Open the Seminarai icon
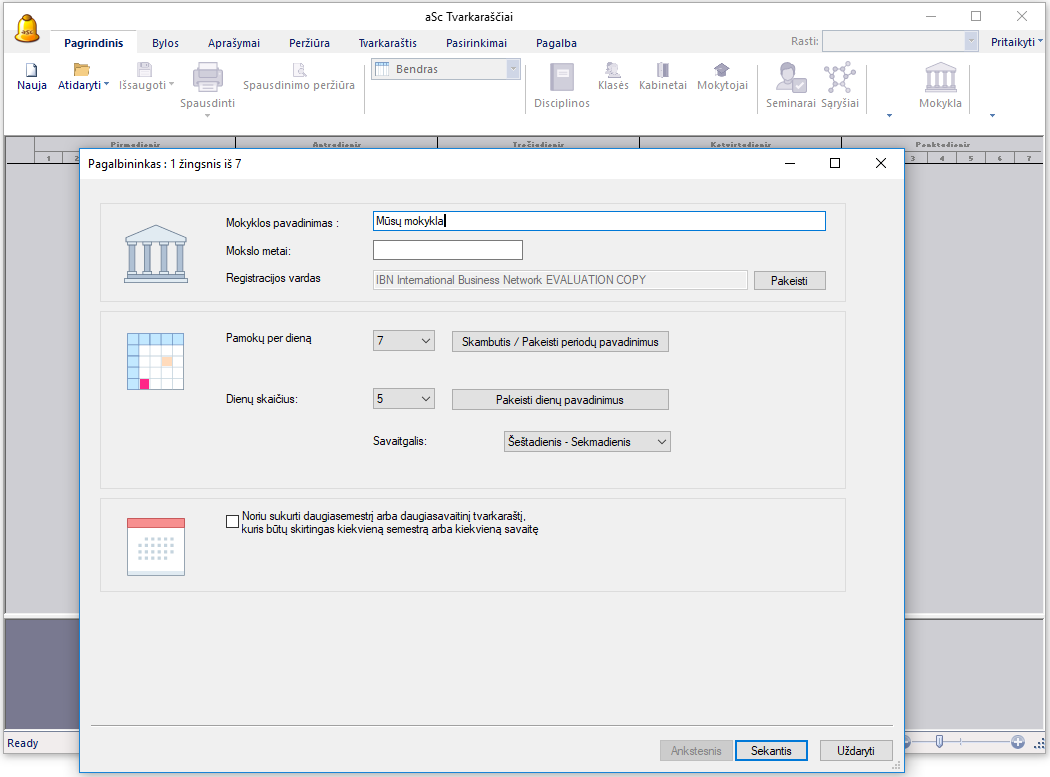 (x=790, y=78)
